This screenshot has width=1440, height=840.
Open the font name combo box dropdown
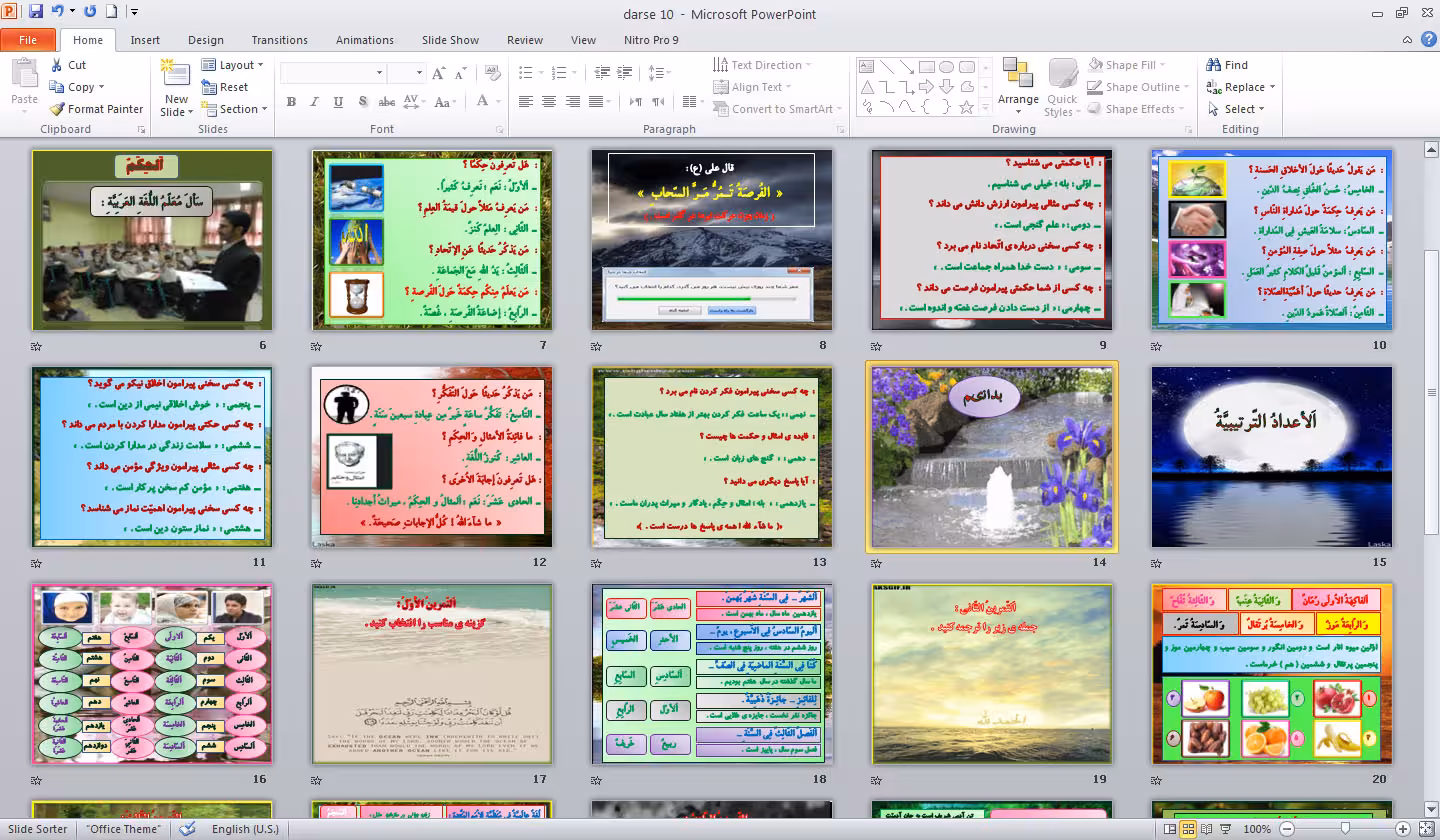coord(379,73)
